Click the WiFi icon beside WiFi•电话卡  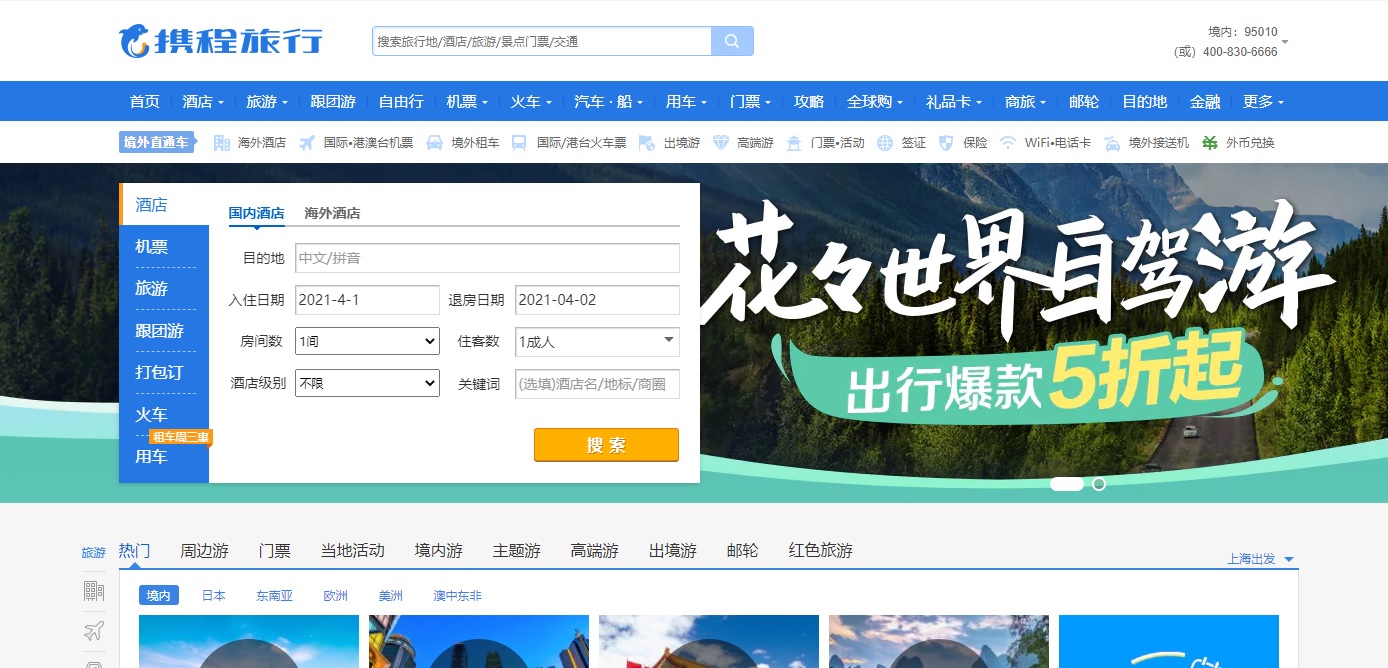pos(1008,143)
